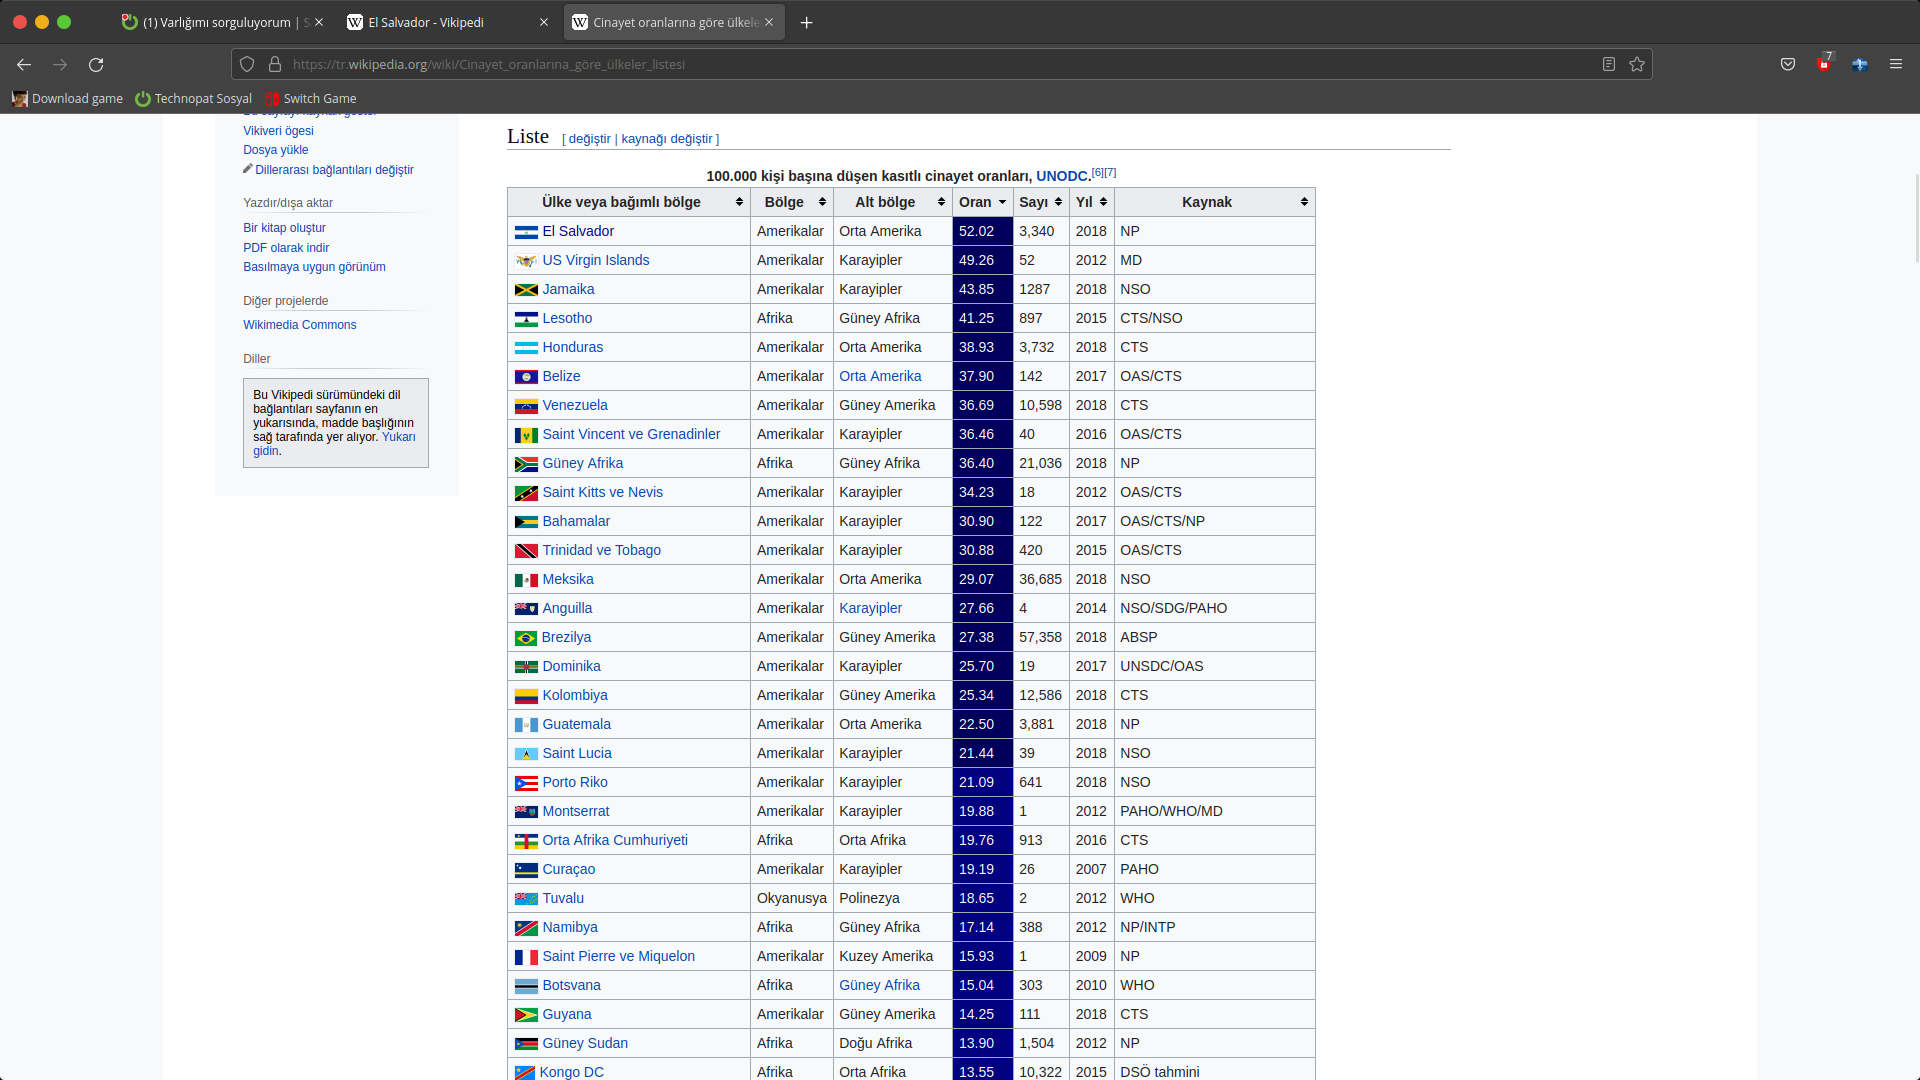Open a new tab with plus button
The width and height of the screenshot is (1920, 1080).
[807, 22]
